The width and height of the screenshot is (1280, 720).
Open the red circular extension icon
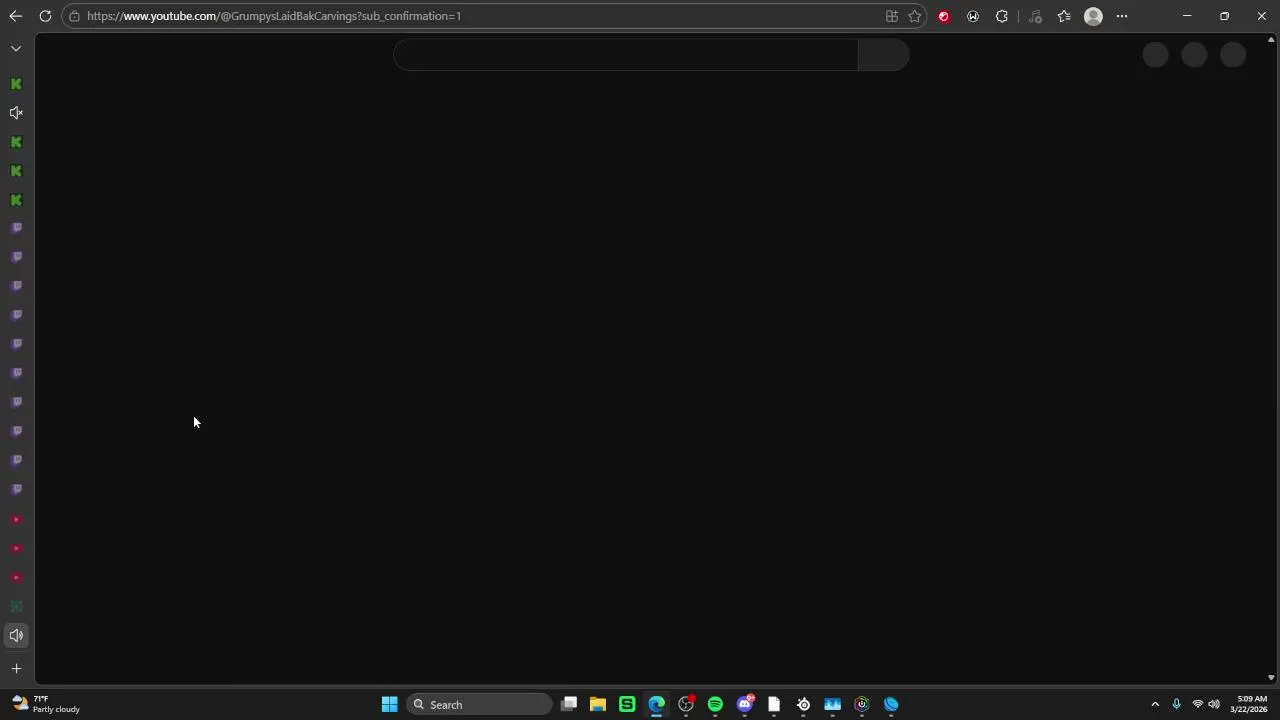tap(944, 16)
